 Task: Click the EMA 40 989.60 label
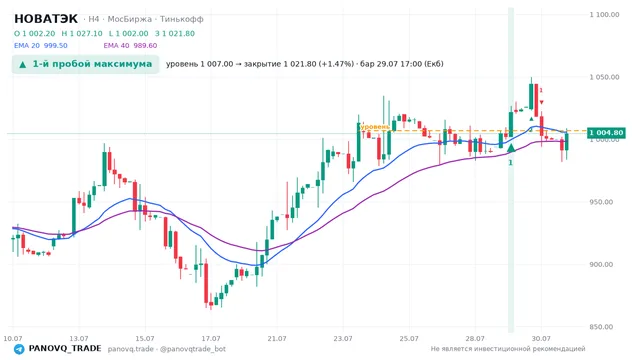pyautogui.click(x=130, y=45)
